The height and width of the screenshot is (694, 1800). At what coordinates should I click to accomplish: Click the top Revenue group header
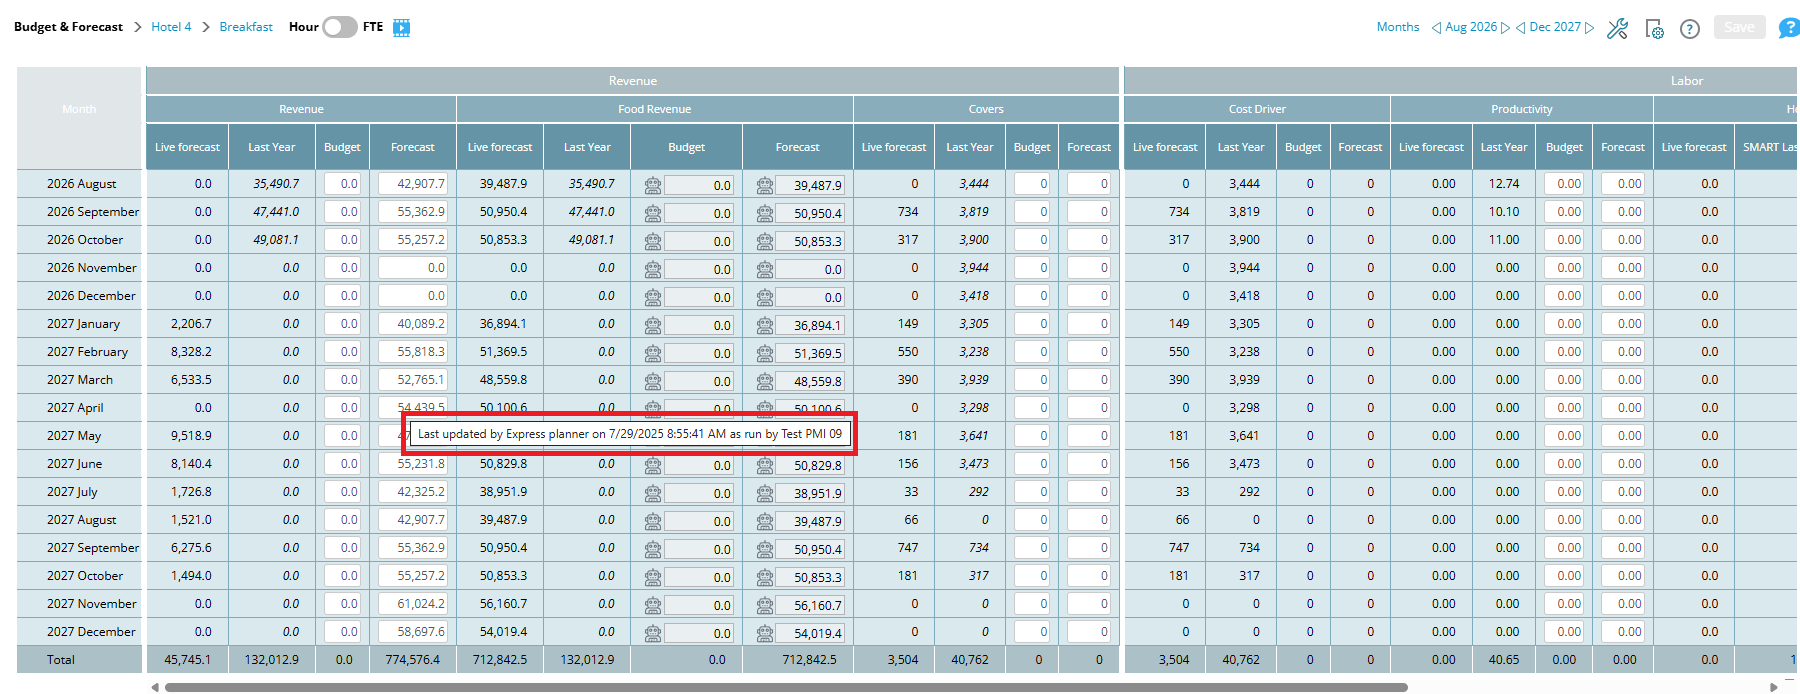(x=632, y=81)
